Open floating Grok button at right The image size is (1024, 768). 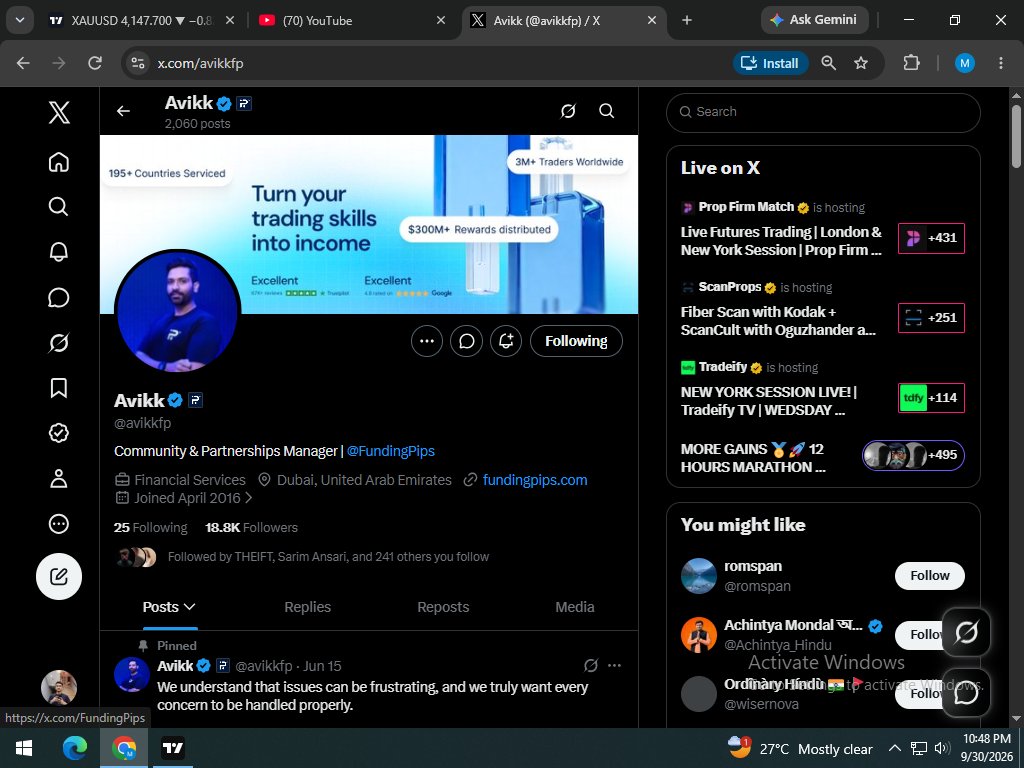[967, 632]
